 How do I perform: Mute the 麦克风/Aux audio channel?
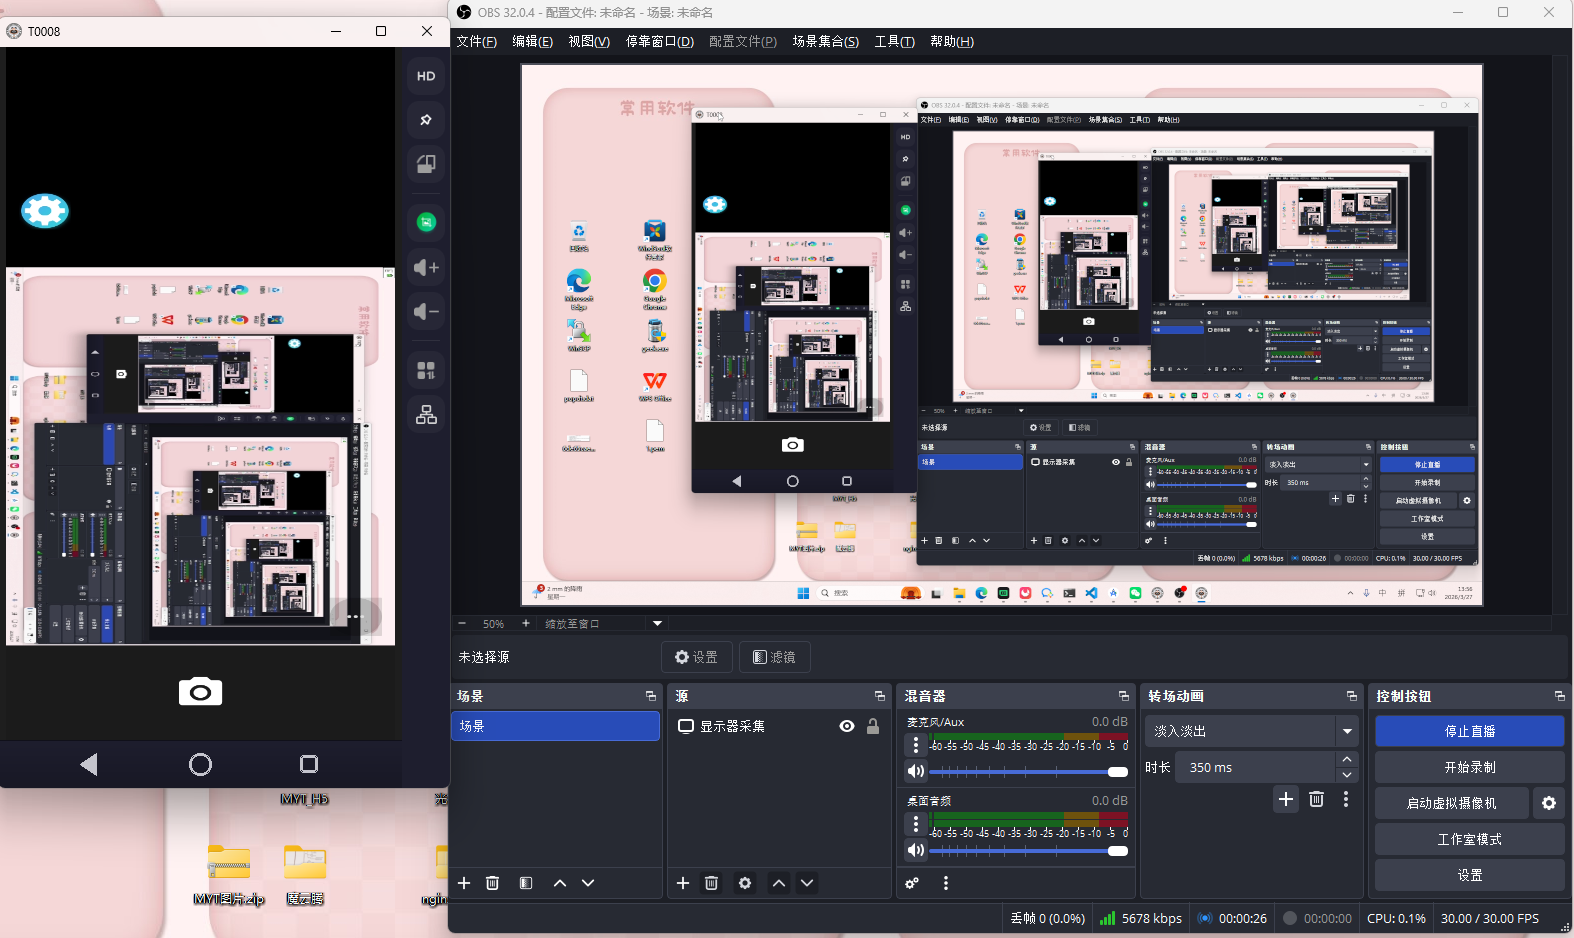915,771
